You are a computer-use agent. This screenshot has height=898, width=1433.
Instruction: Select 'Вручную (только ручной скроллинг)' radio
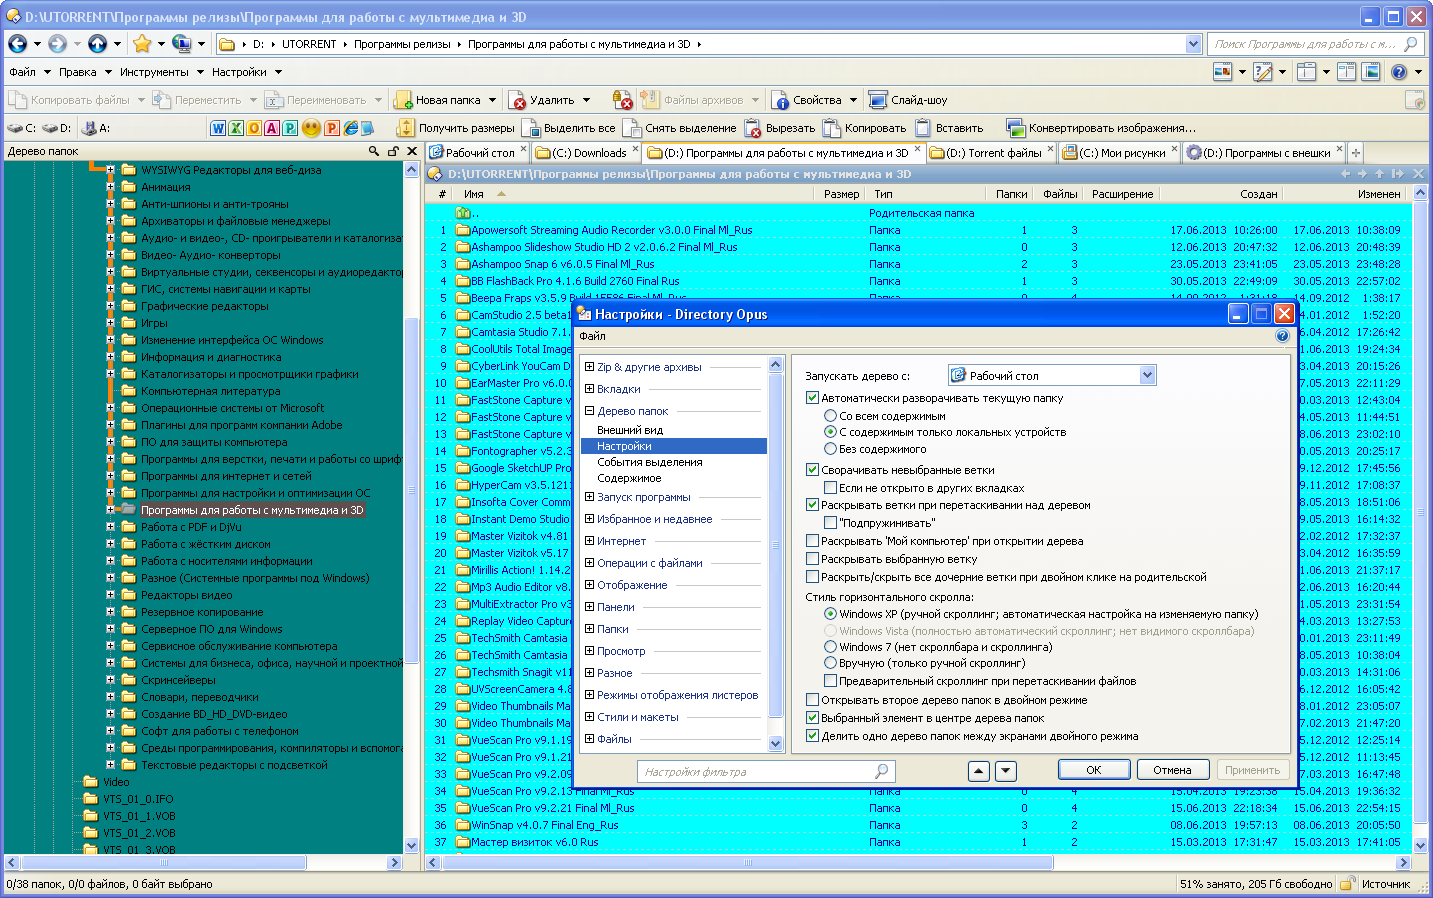[x=830, y=663]
